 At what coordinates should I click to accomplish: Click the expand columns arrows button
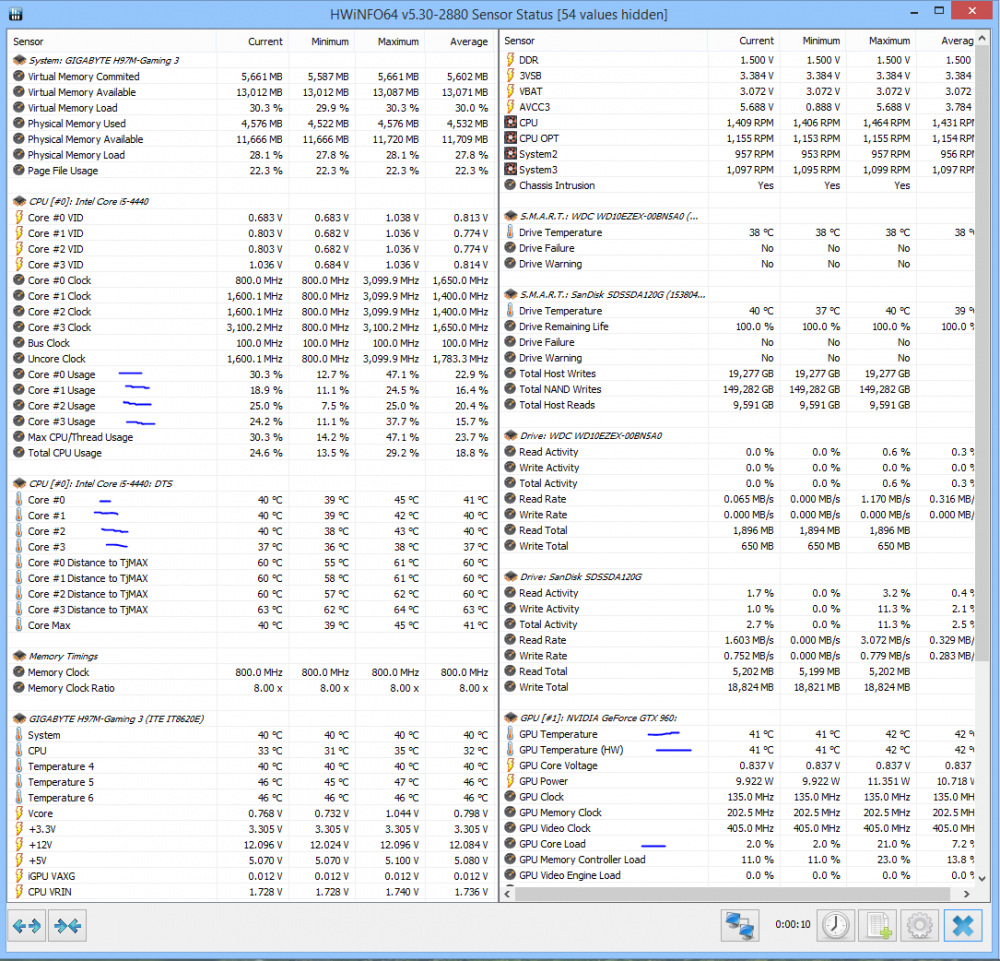click(27, 926)
